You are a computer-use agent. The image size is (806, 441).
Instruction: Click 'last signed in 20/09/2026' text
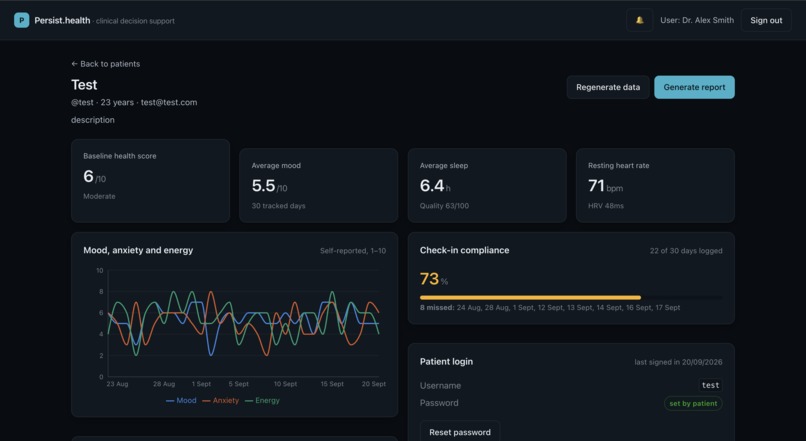pyautogui.click(x=679, y=362)
